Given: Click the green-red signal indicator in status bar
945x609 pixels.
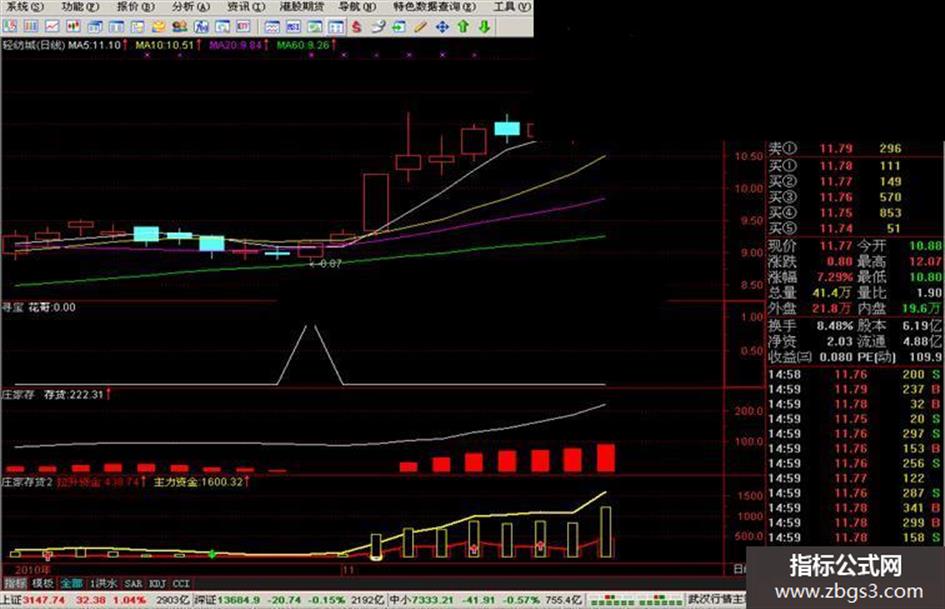Looking at the screenshot, I should point(636,600).
